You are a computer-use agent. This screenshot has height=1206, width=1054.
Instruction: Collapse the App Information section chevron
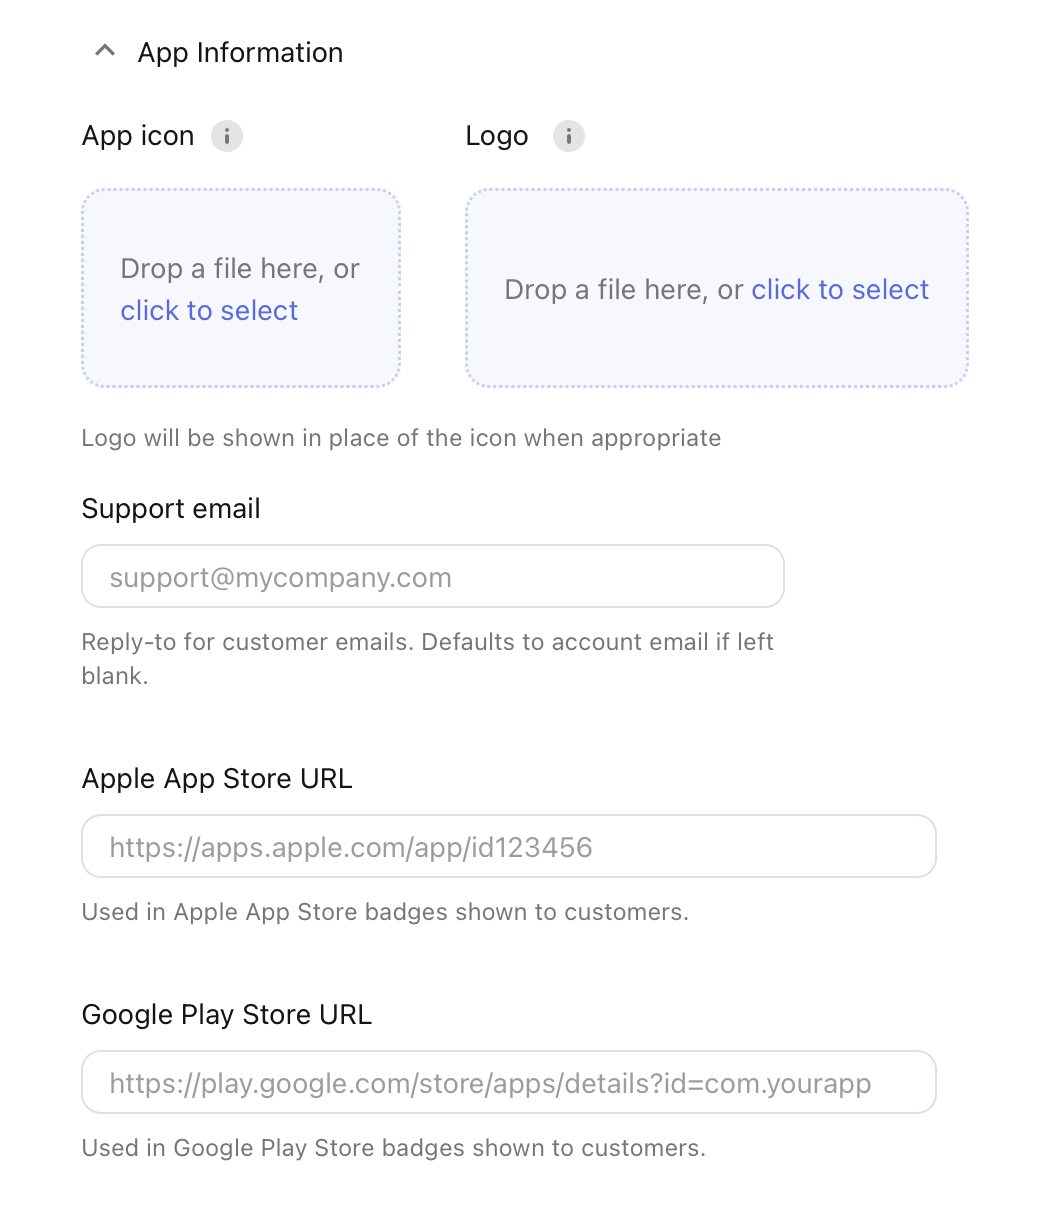coord(105,51)
